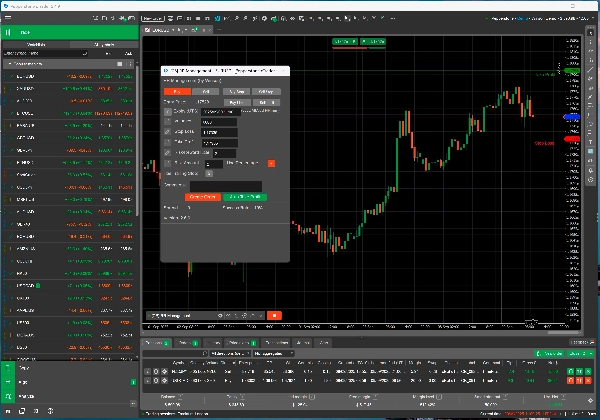Open the Algo section in left sidebar
The image size is (600, 420).
(x=22, y=382)
